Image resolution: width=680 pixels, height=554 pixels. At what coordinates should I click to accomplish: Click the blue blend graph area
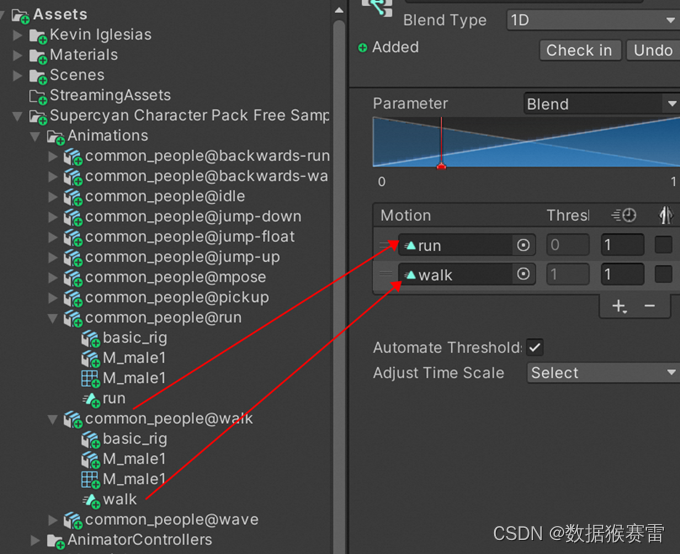click(x=526, y=142)
